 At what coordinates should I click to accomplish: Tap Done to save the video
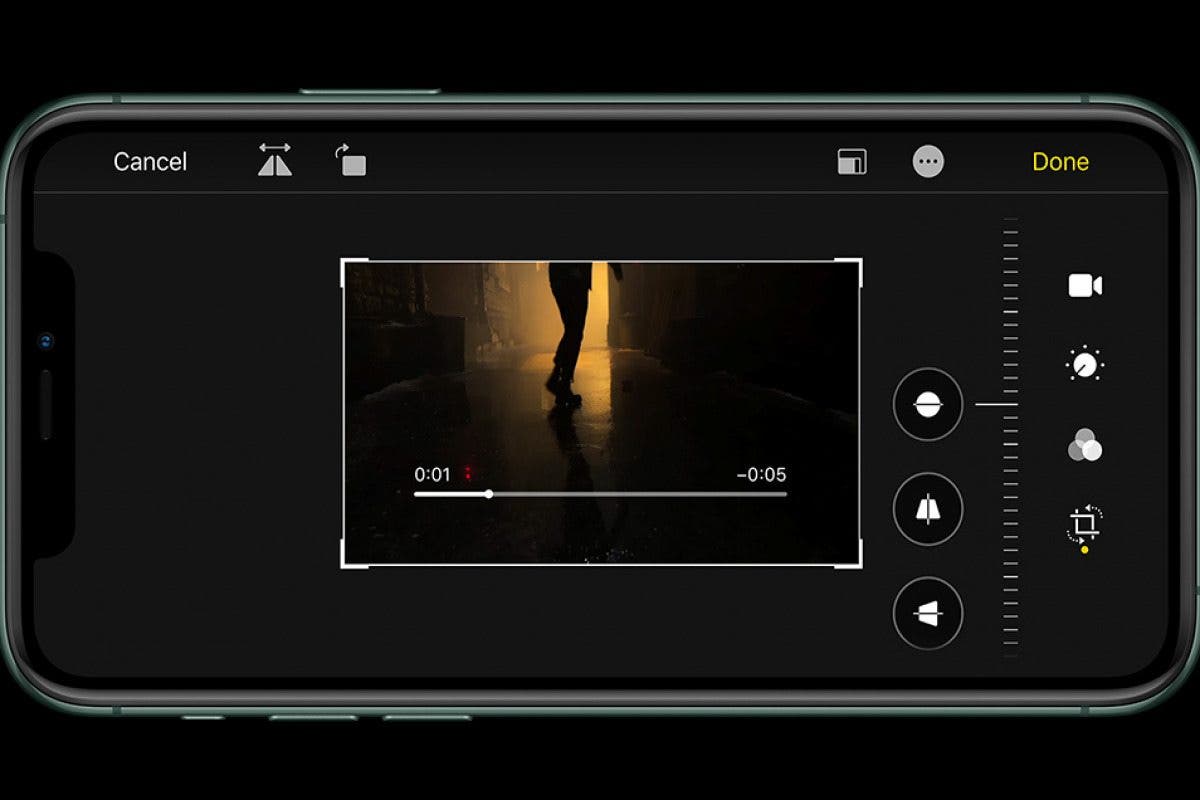[x=1061, y=161]
